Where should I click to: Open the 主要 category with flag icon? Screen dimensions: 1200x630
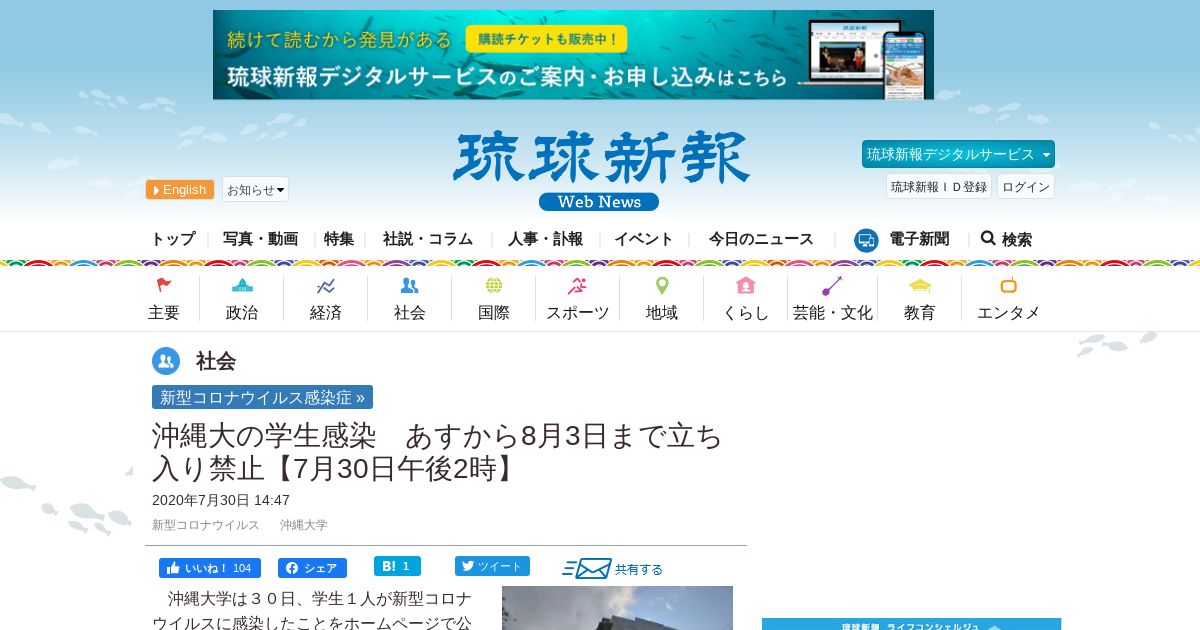click(x=164, y=299)
